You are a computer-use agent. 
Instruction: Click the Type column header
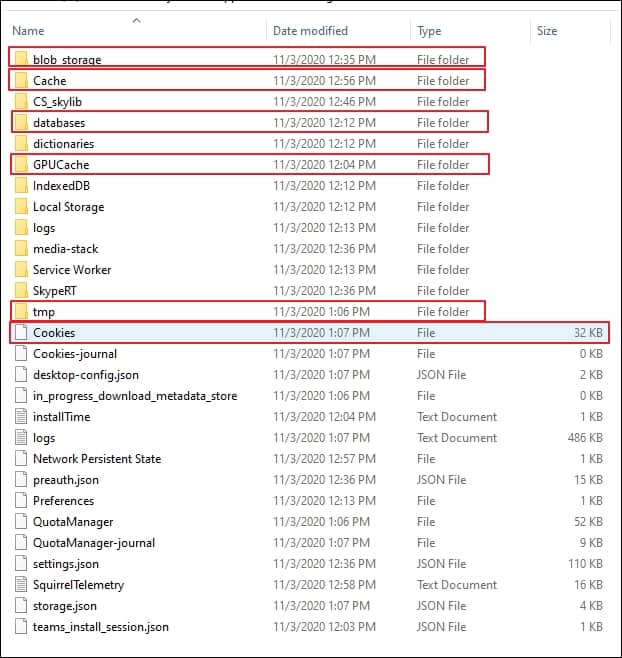[429, 31]
